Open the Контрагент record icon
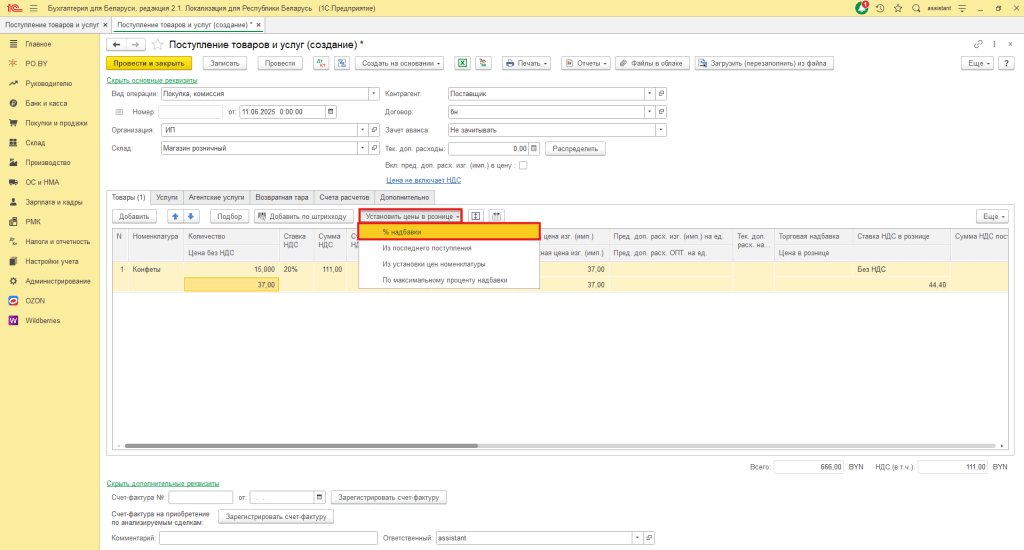Image resolution: width=1024 pixels, height=550 pixels. coord(661,93)
